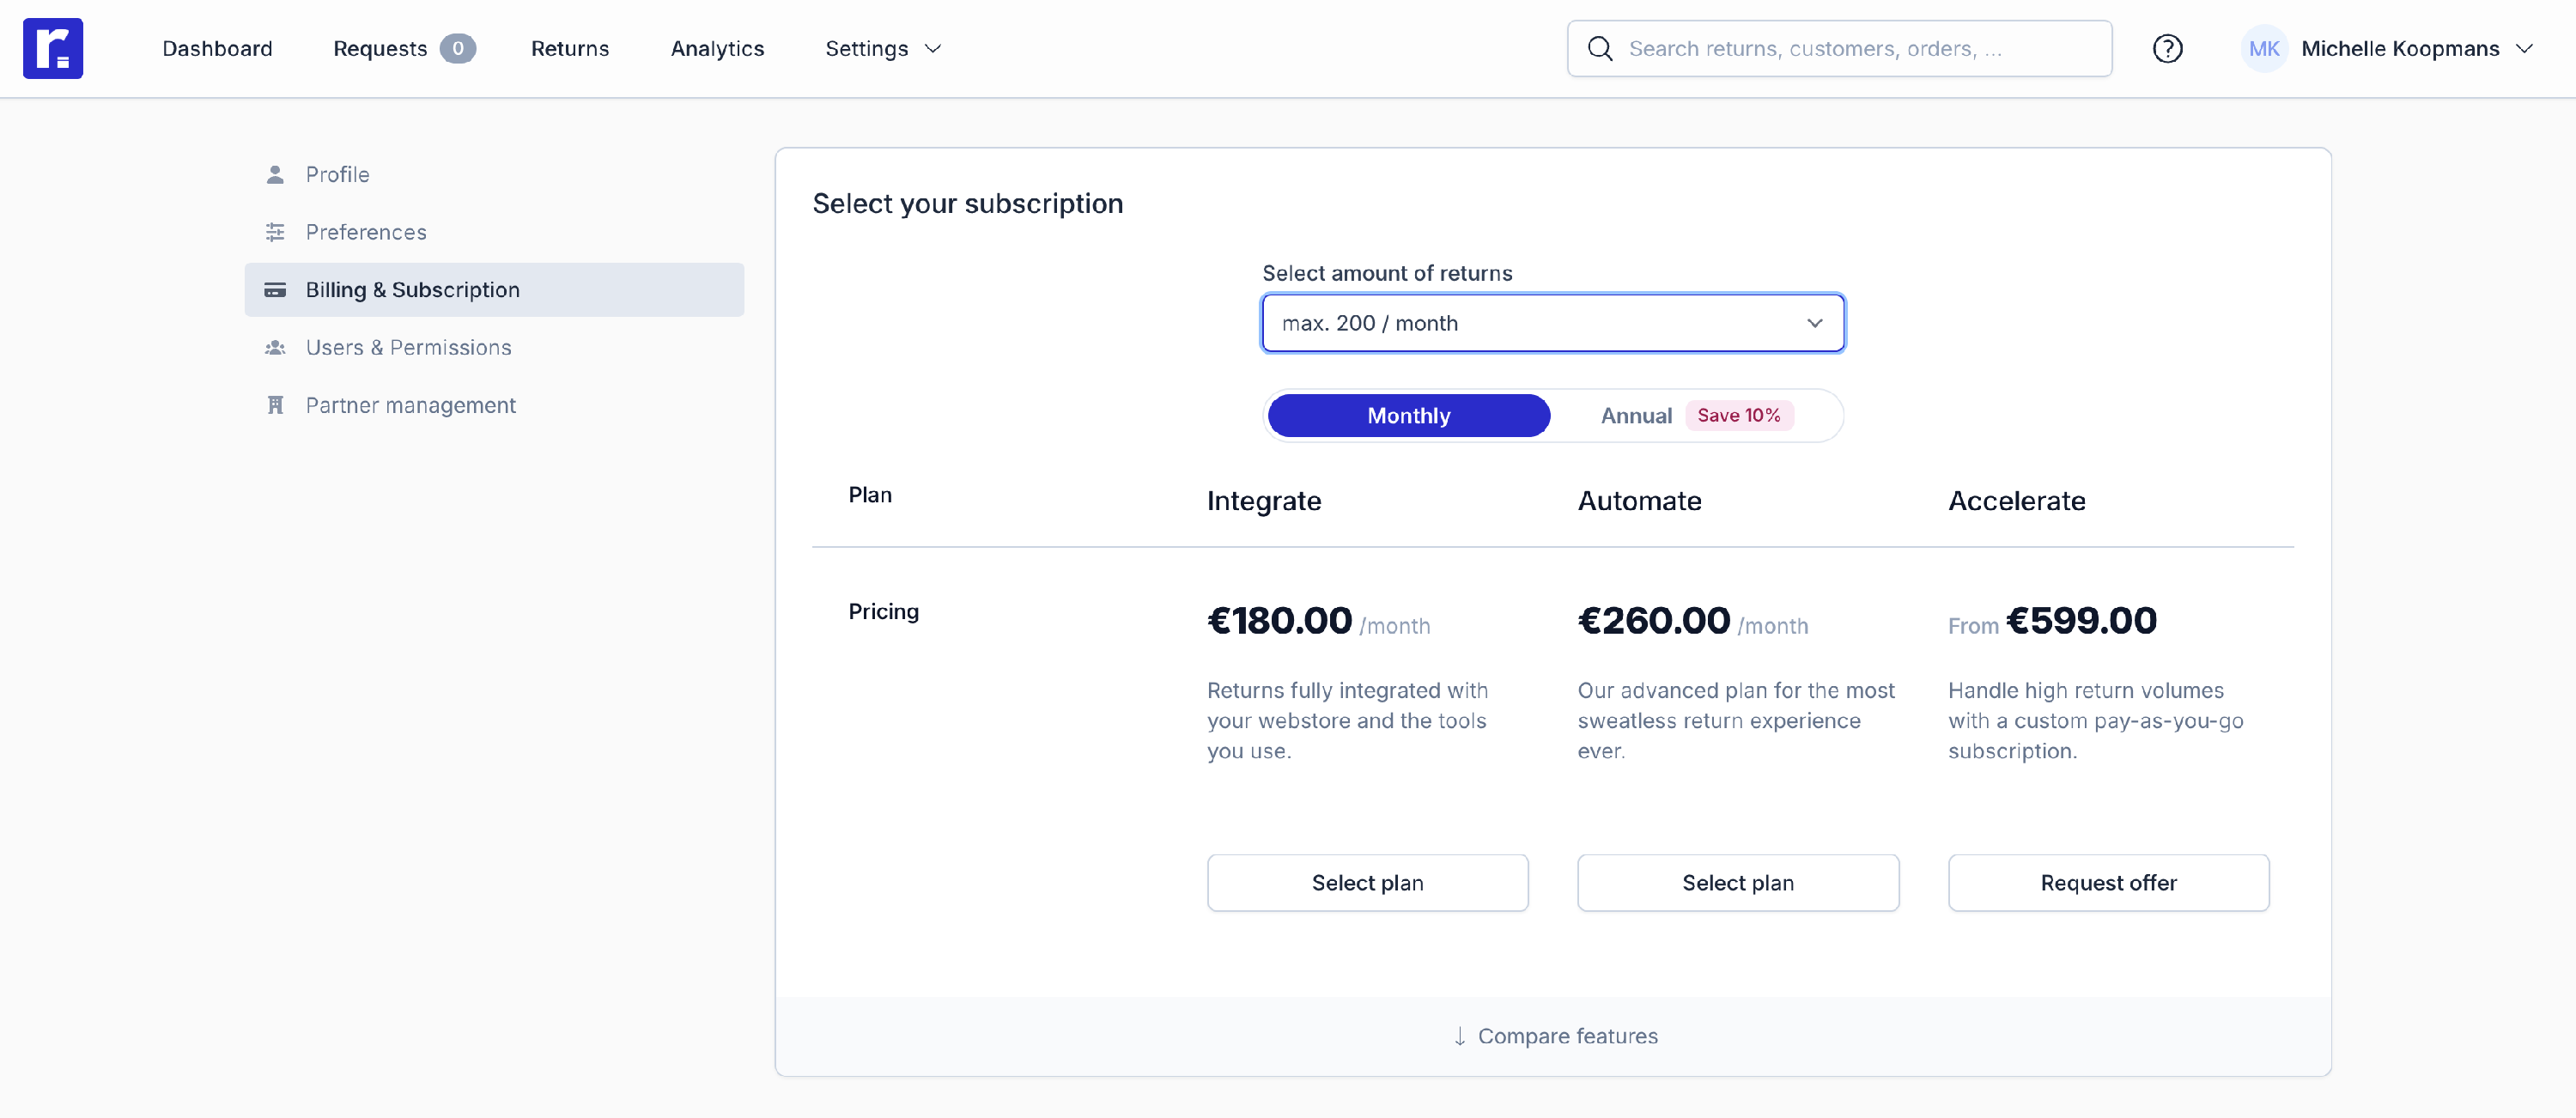Click the Profile person icon

tap(275, 174)
